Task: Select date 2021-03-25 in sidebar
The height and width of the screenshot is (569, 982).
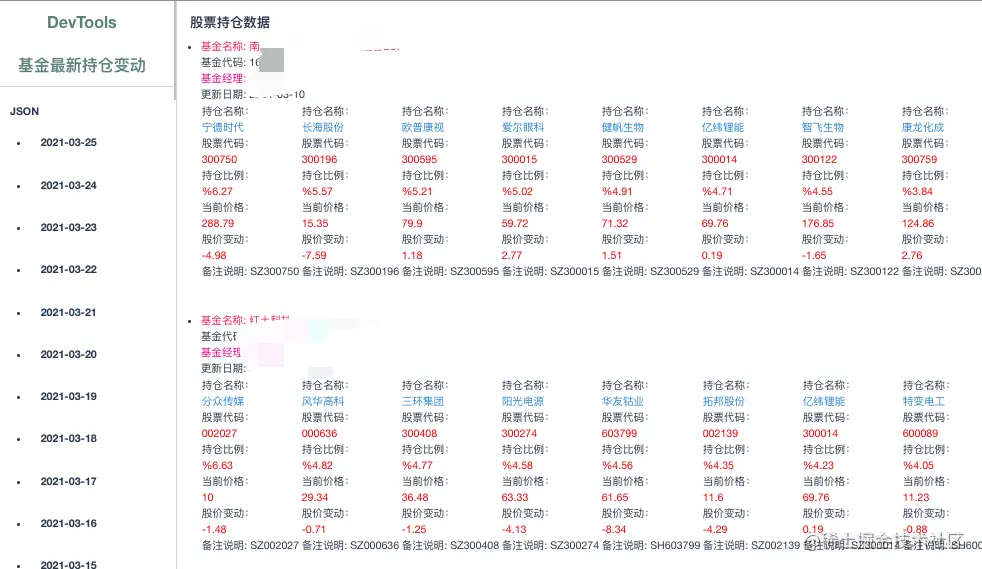Action: [69, 143]
